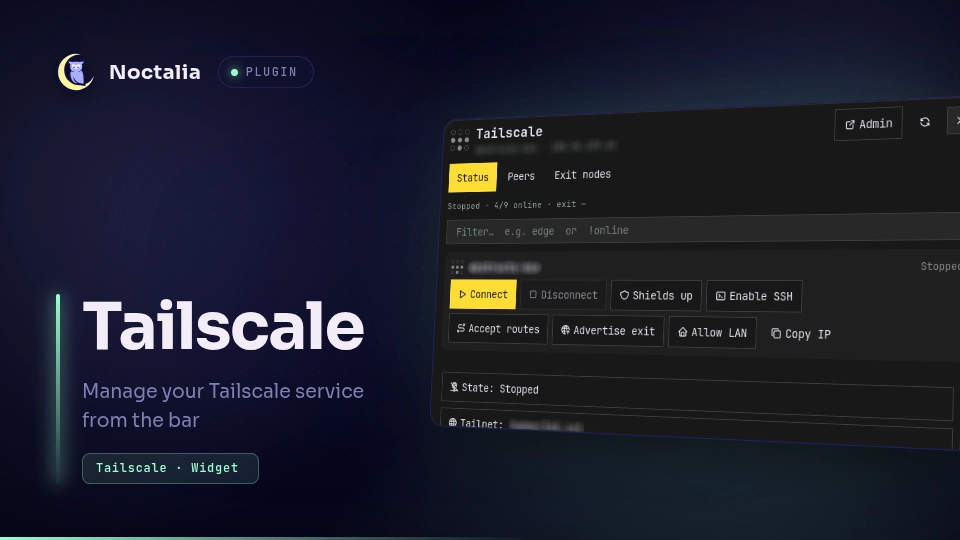Click the PLUGIN badge
The height and width of the screenshot is (540, 960).
(x=266, y=72)
